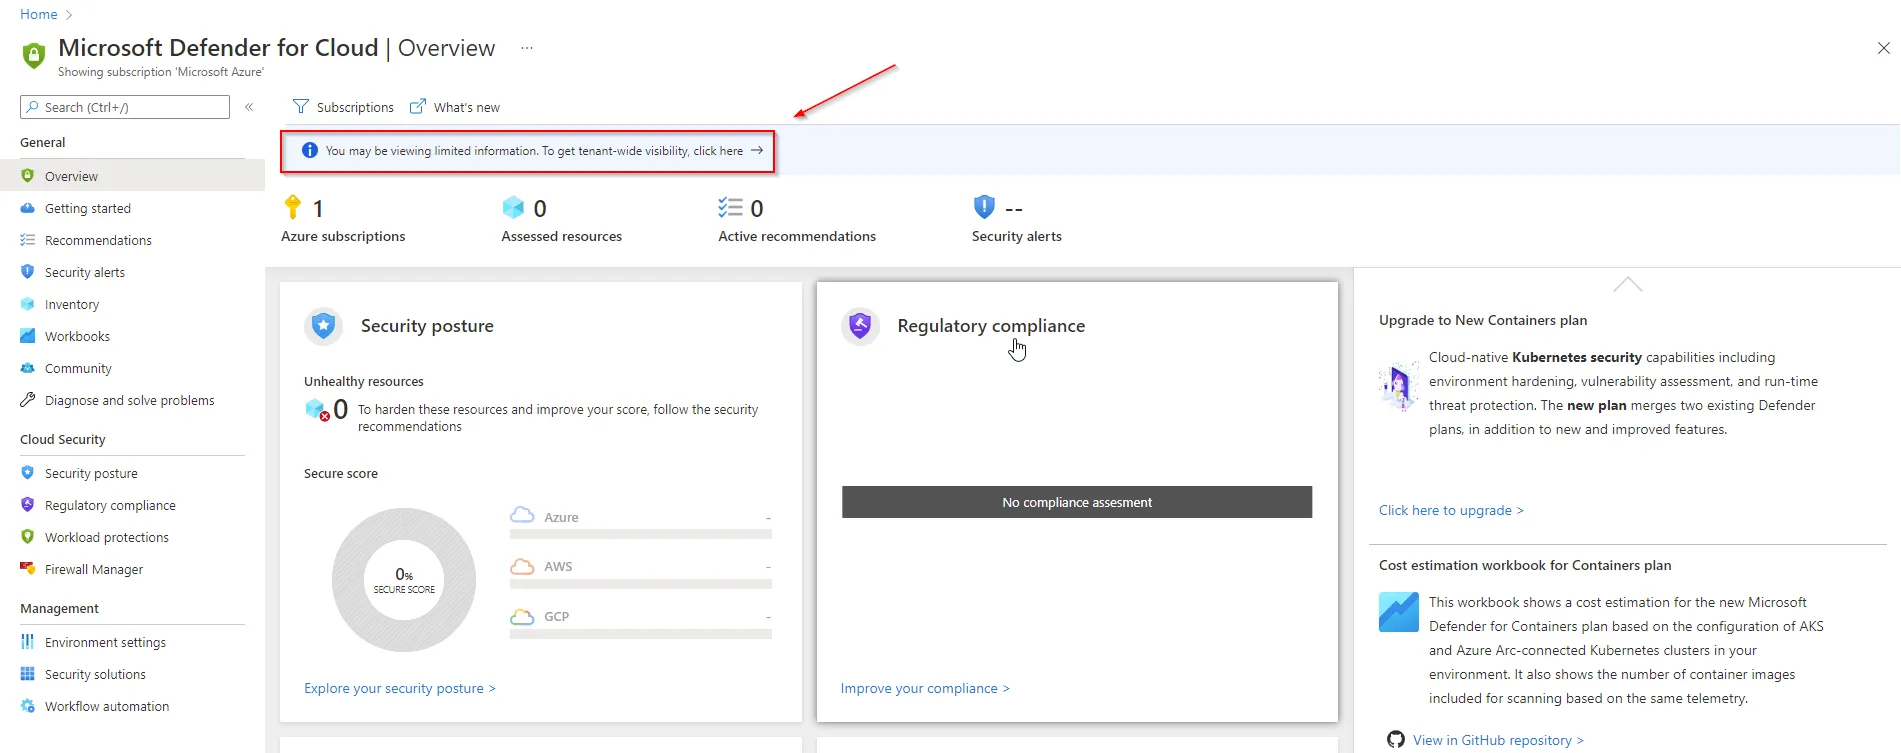
Task: Click the Environment settings icon
Action: [x=28, y=642]
